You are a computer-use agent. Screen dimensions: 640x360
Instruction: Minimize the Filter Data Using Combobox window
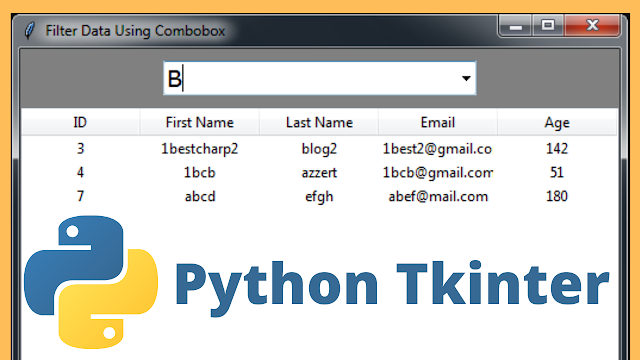pos(516,26)
